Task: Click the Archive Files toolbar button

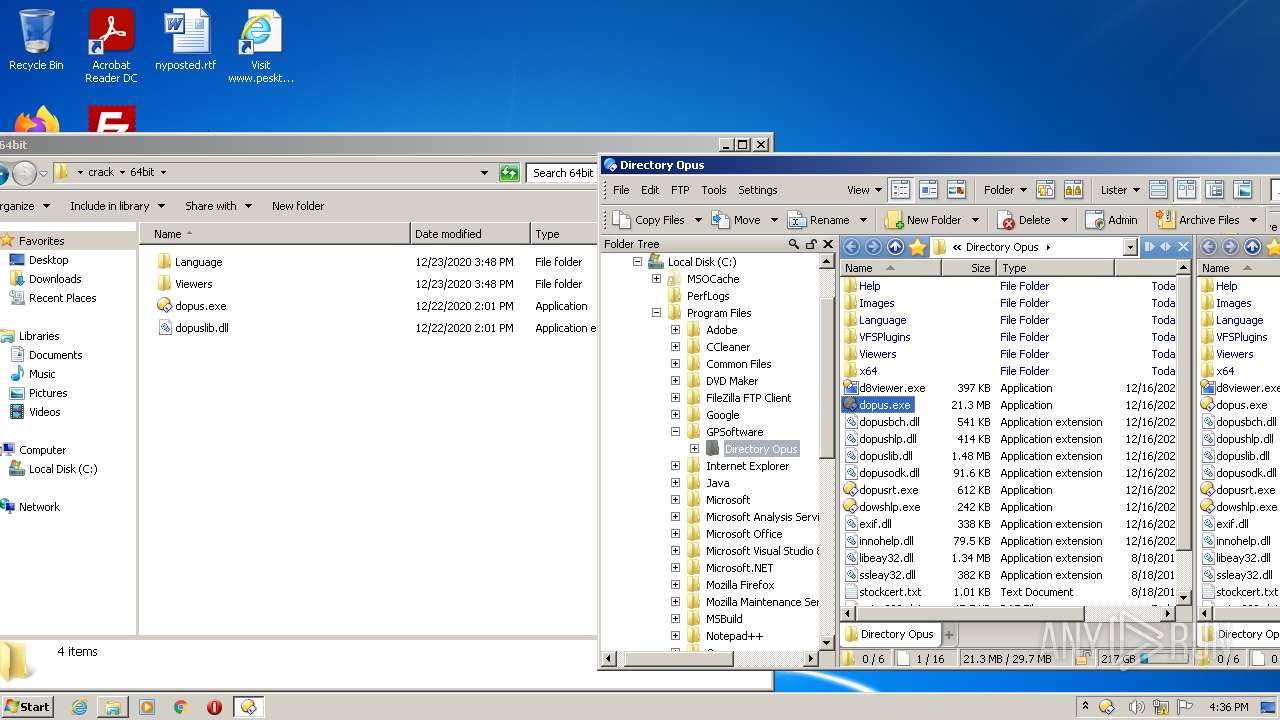Action: pos(1198,219)
